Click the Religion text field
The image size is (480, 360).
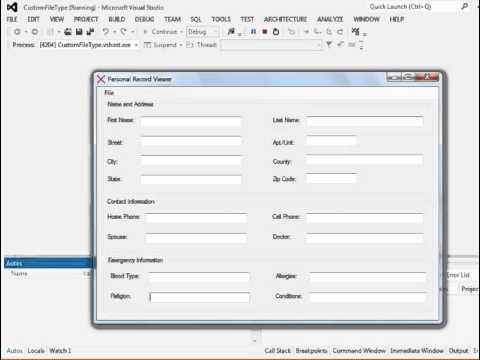(199, 297)
